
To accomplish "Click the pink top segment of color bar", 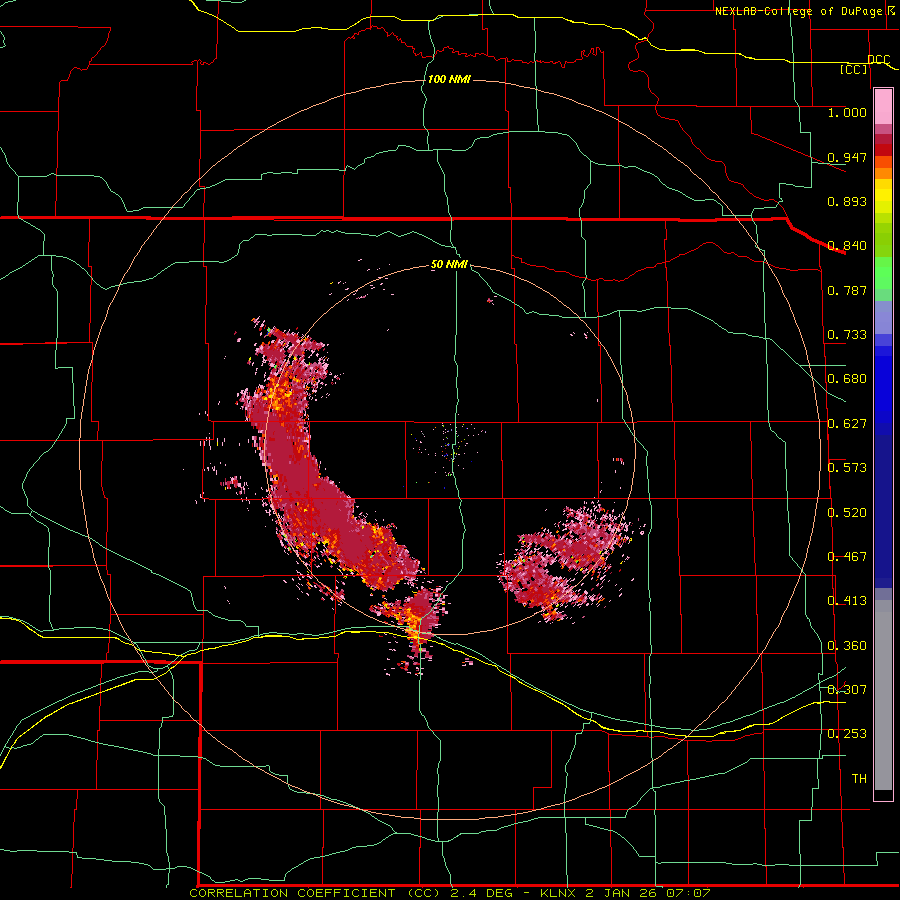I will (x=883, y=106).
